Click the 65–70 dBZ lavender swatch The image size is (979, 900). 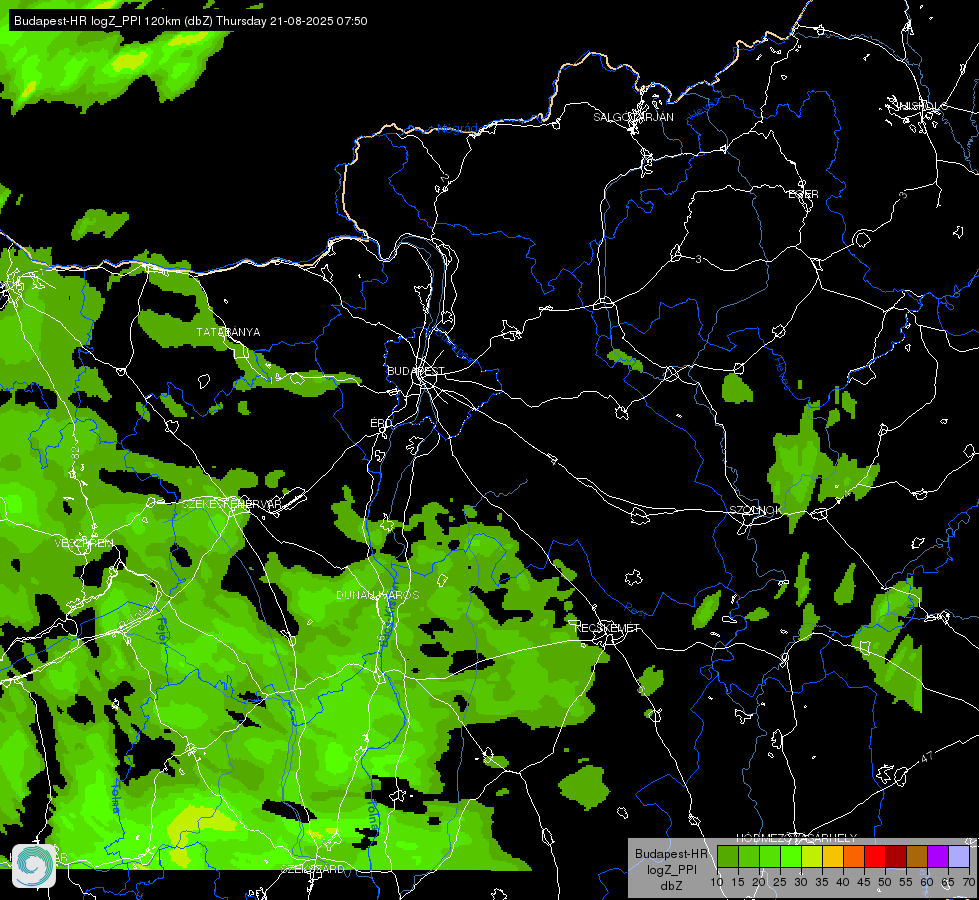959,856
